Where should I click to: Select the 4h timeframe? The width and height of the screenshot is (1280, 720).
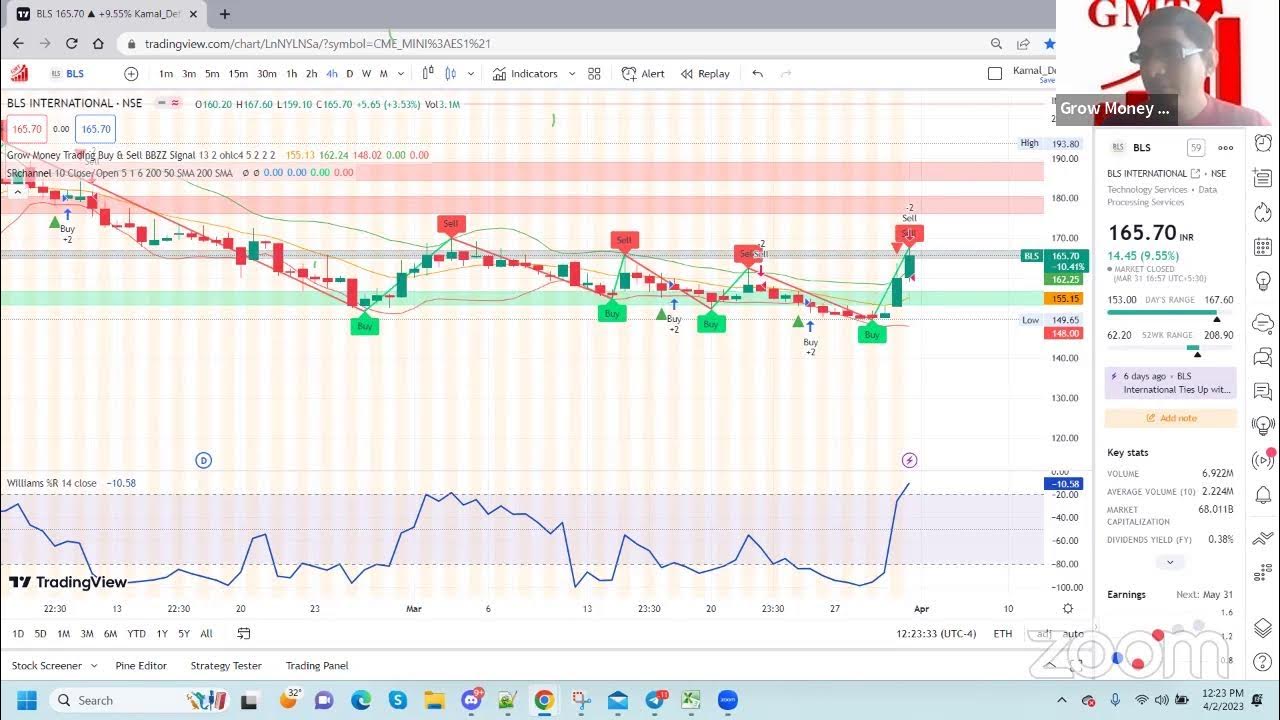pyautogui.click(x=331, y=74)
